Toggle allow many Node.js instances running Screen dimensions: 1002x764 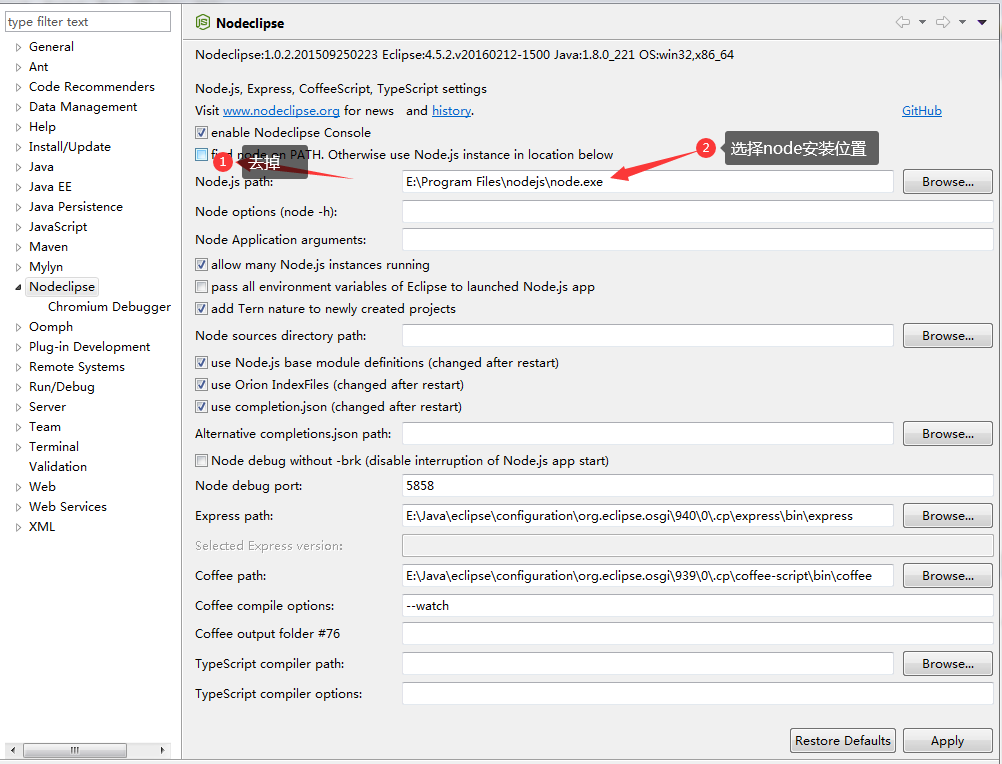201,264
